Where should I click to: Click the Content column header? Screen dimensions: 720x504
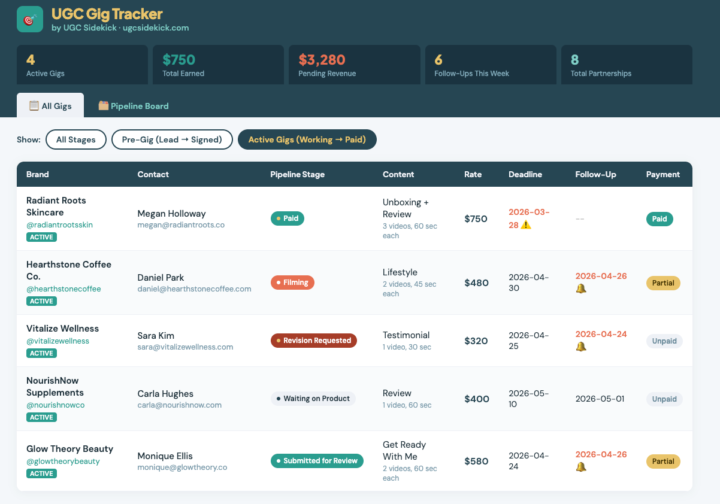click(398, 174)
